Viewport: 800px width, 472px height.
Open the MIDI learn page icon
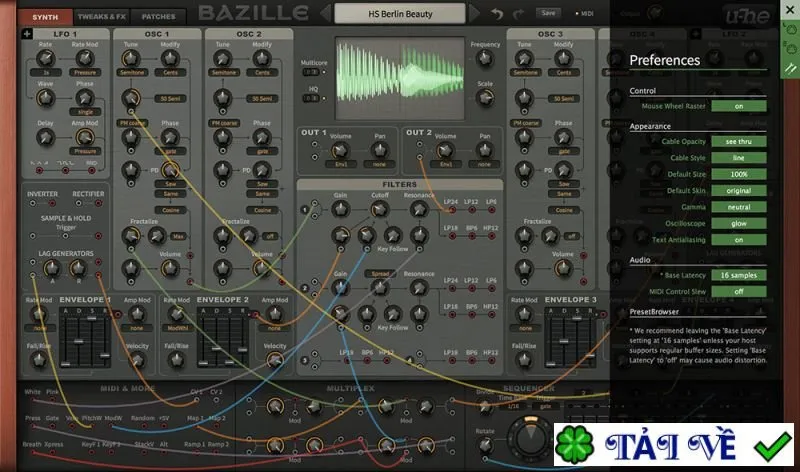coord(790,30)
